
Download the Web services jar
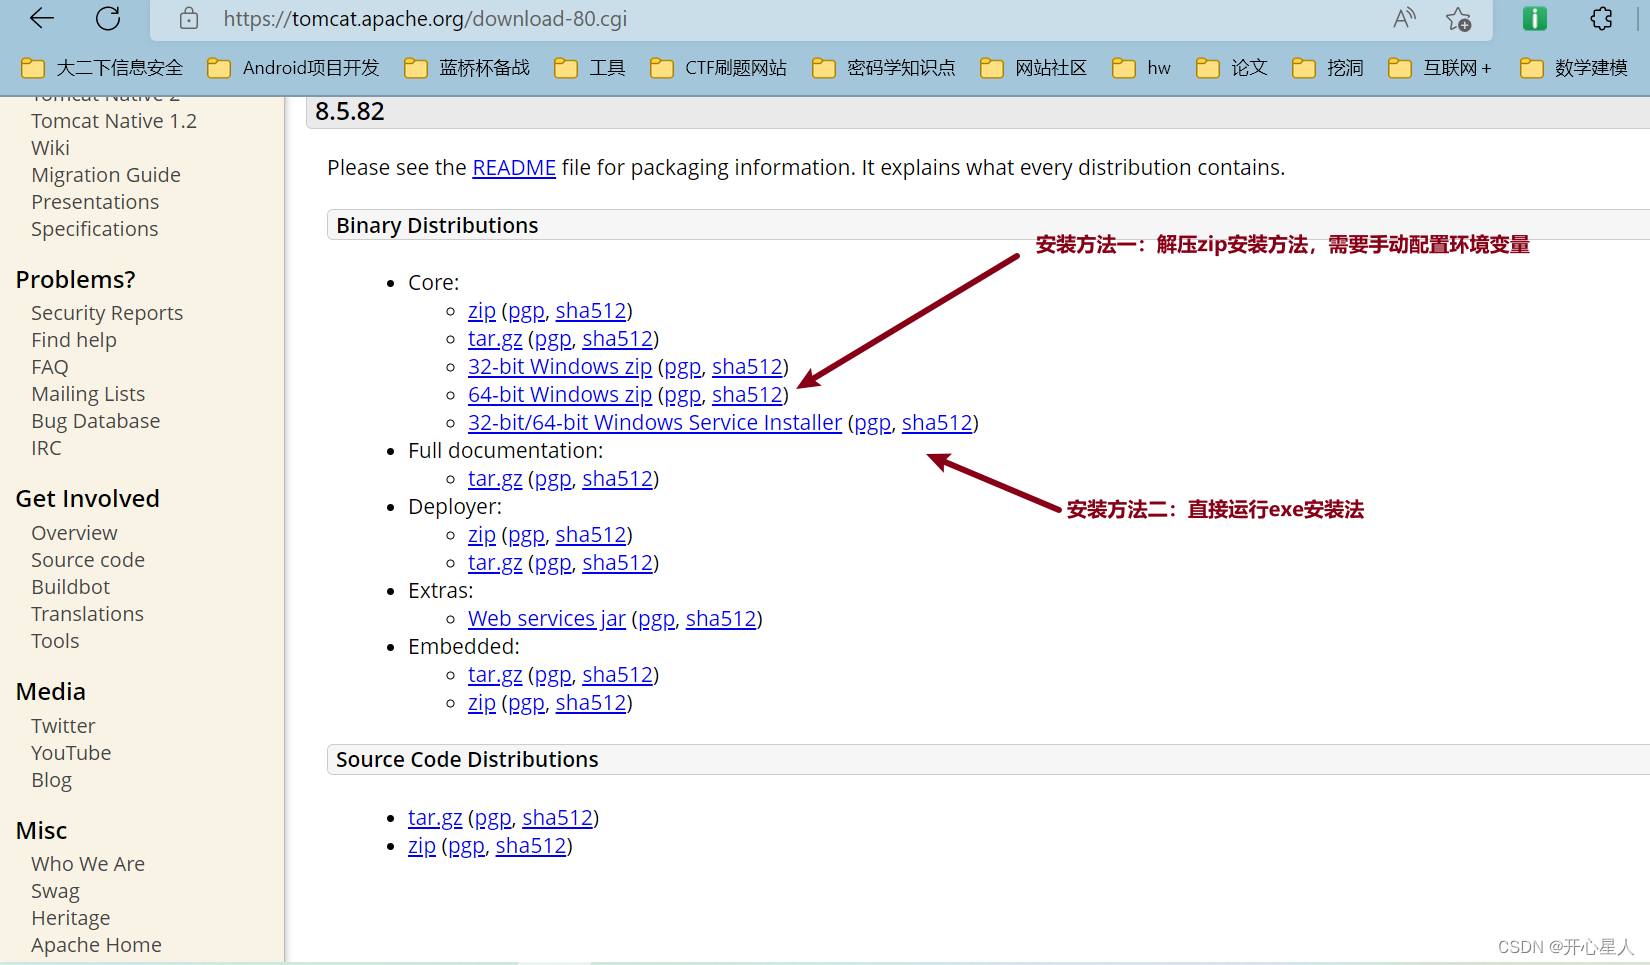tap(547, 619)
